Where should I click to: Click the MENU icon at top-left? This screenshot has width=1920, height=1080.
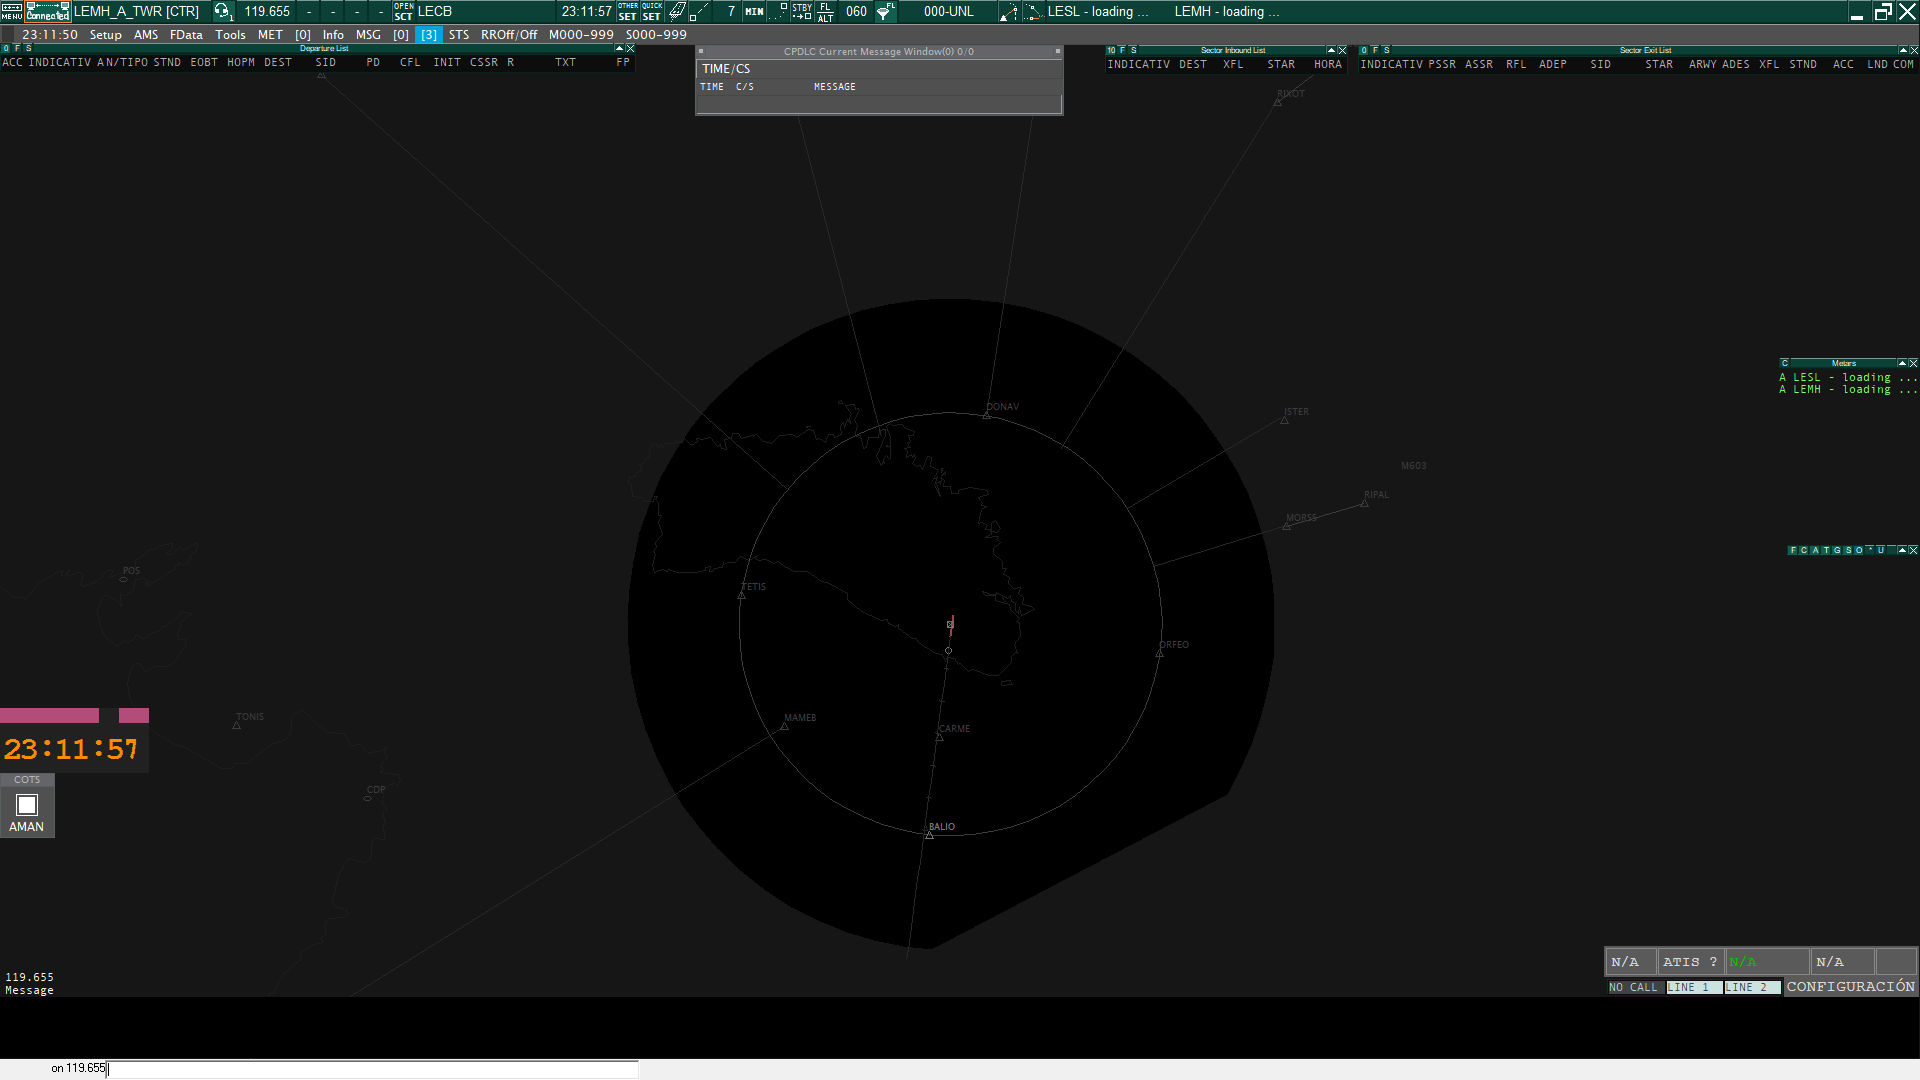pyautogui.click(x=11, y=12)
